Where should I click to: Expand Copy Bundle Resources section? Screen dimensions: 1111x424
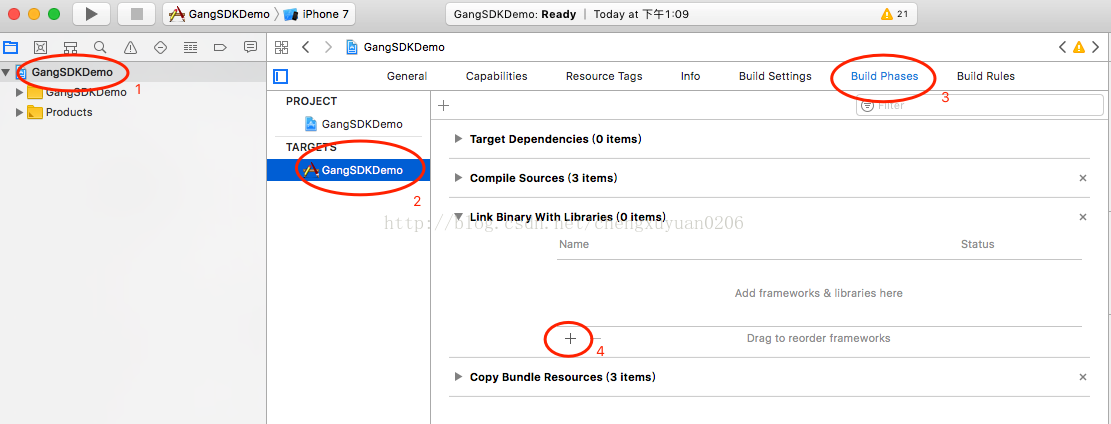459,377
